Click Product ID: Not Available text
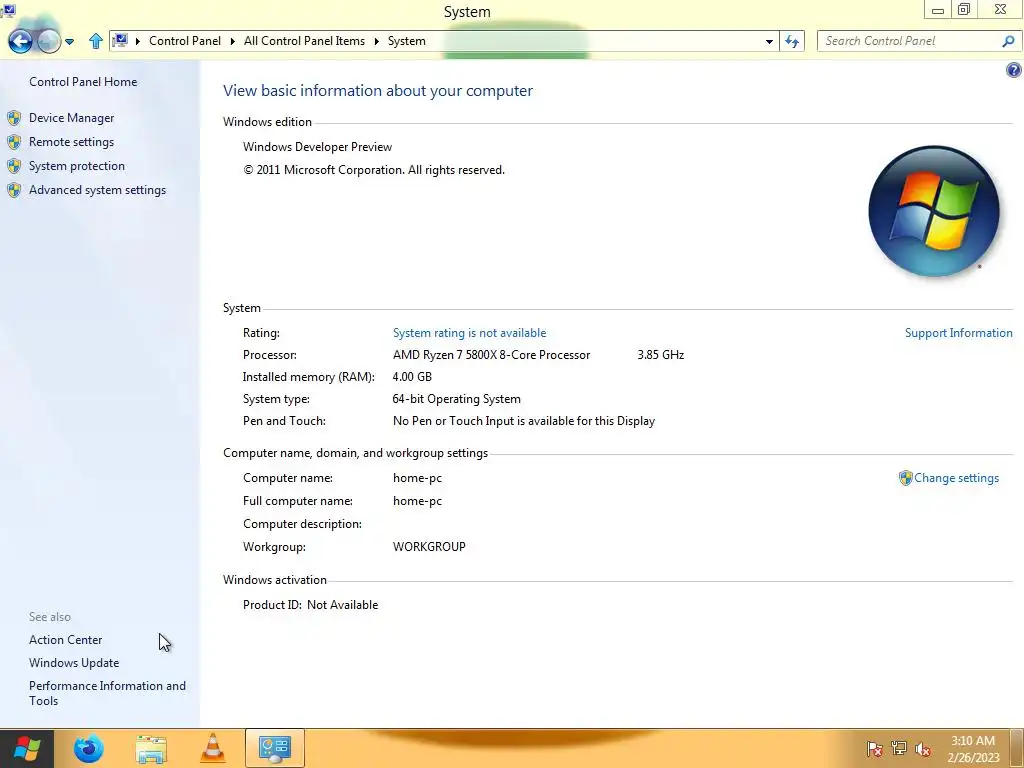 310,605
